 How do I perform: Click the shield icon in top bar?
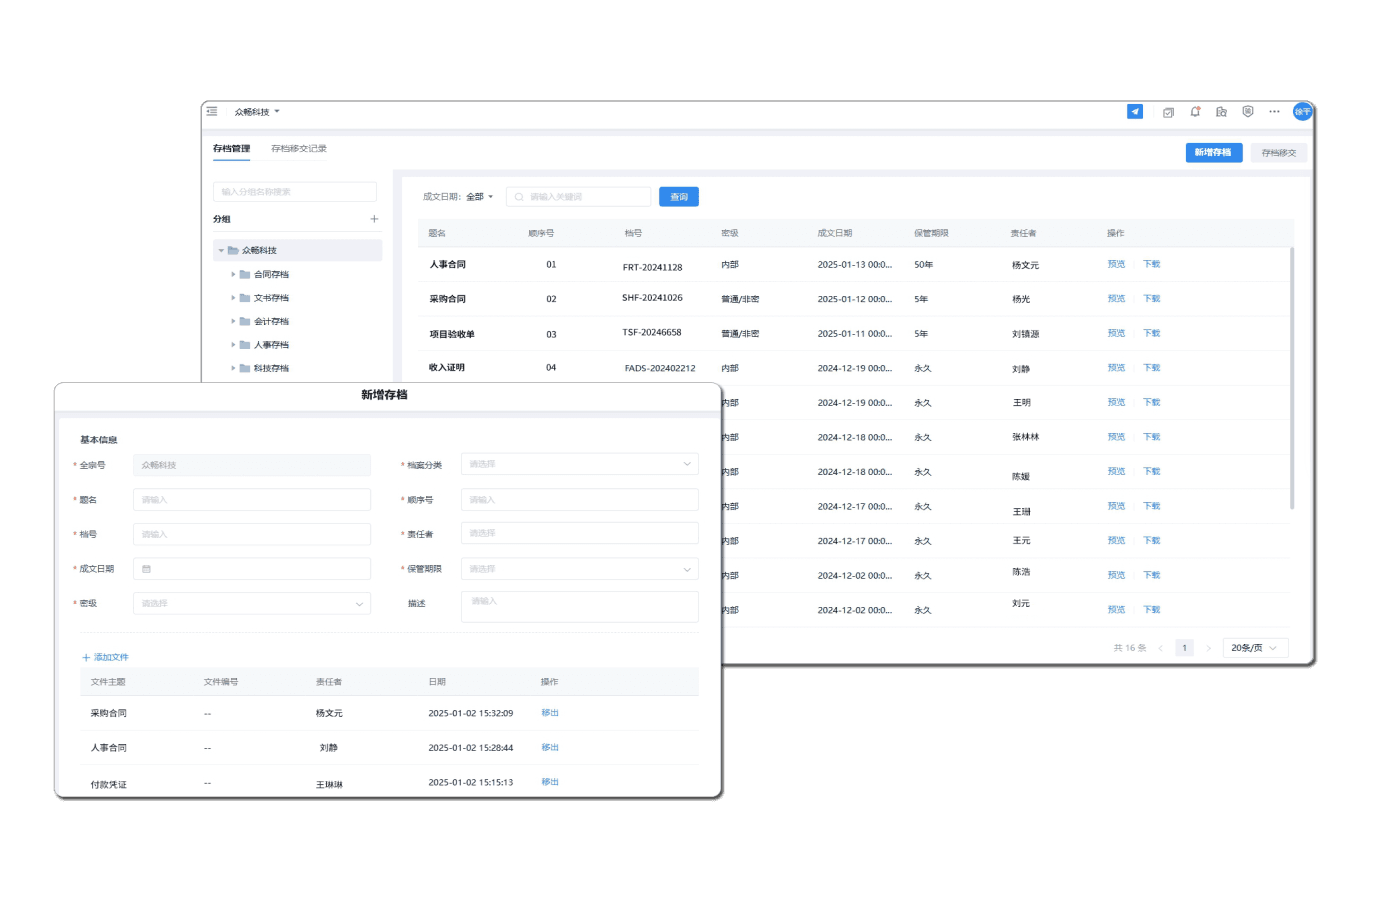click(1248, 112)
